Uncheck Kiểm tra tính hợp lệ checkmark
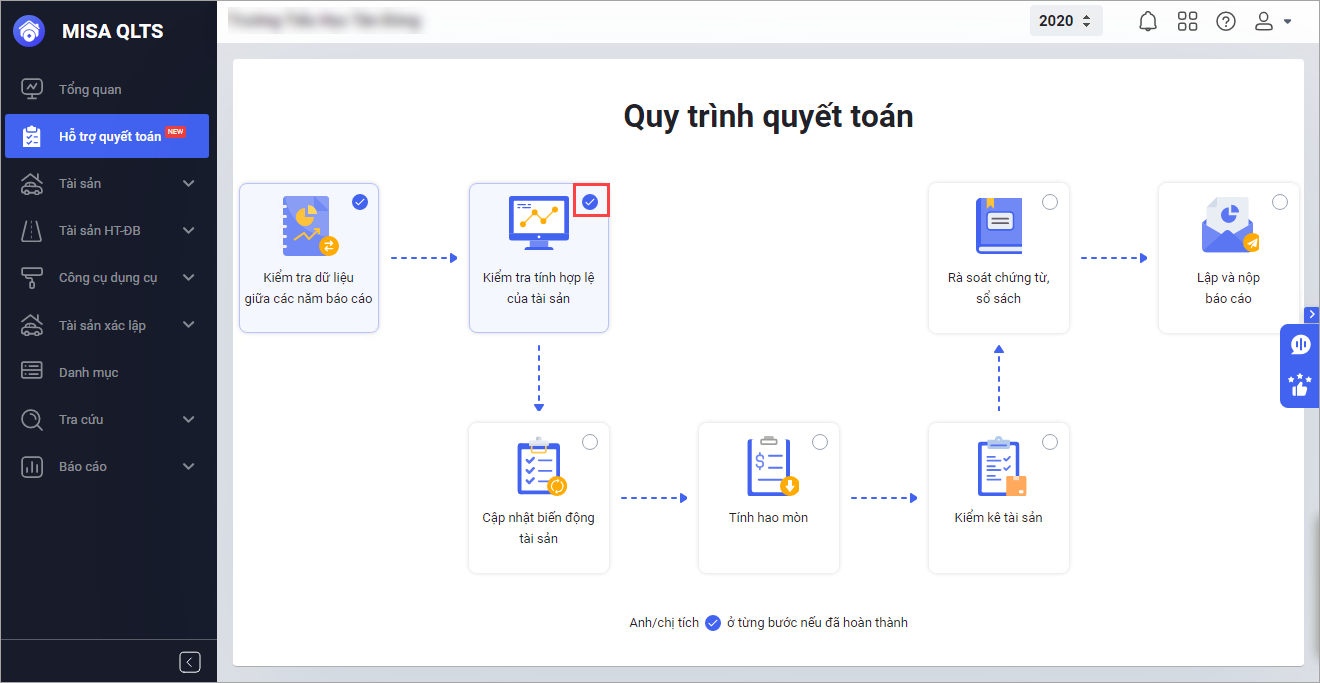1320x683 pixels. click(x=590, y=202)
